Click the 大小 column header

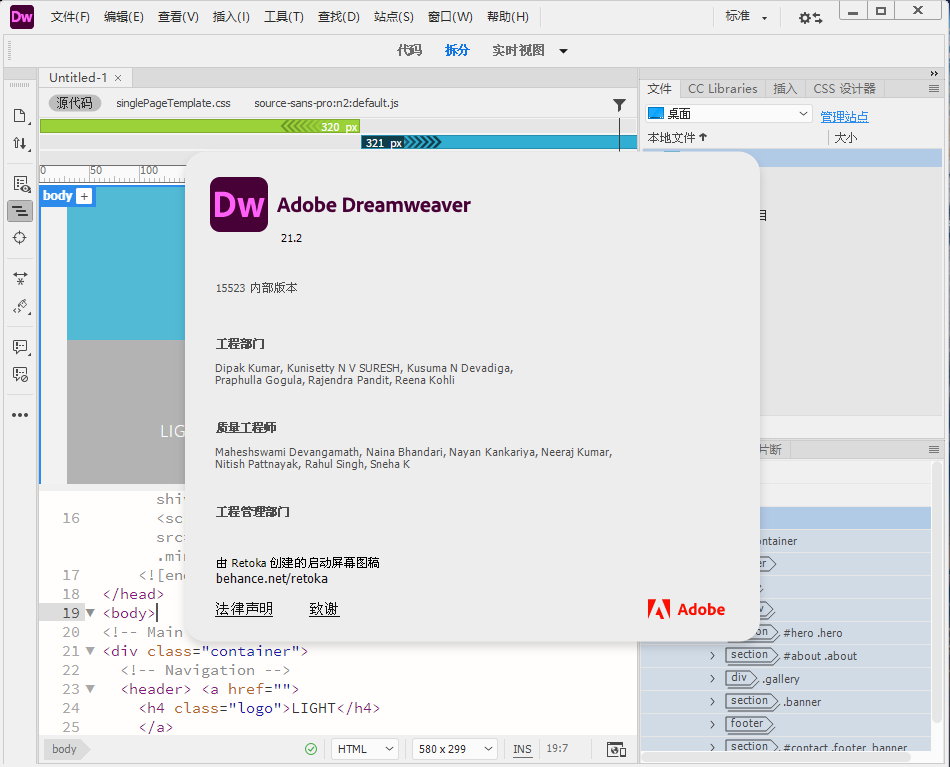point(846,138)
